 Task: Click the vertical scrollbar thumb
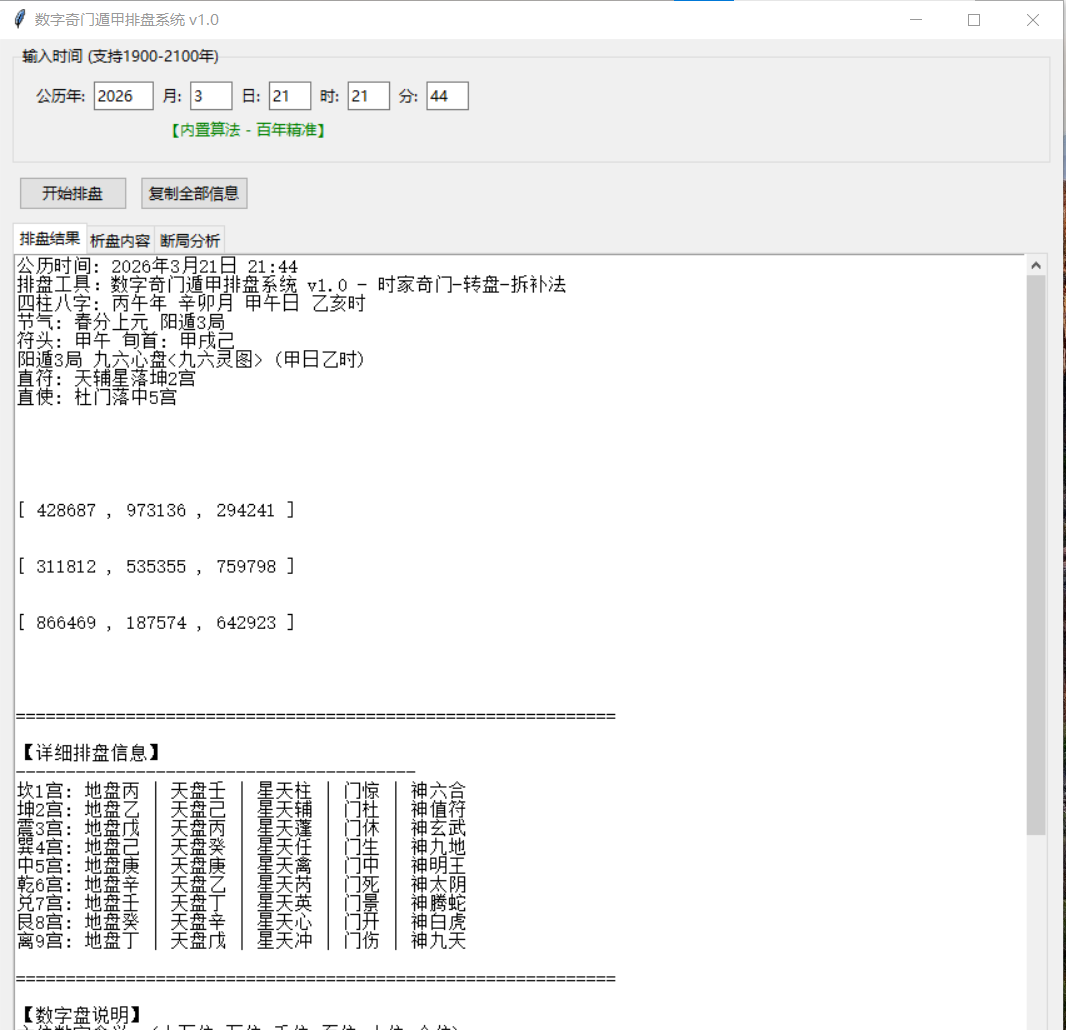(1035, 555)
